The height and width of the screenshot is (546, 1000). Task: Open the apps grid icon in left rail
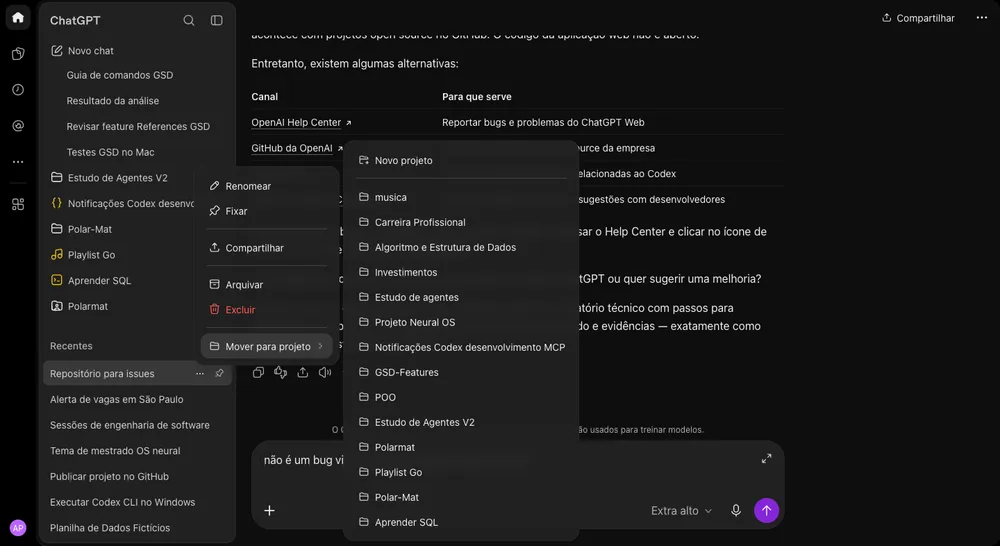[18, 204]
